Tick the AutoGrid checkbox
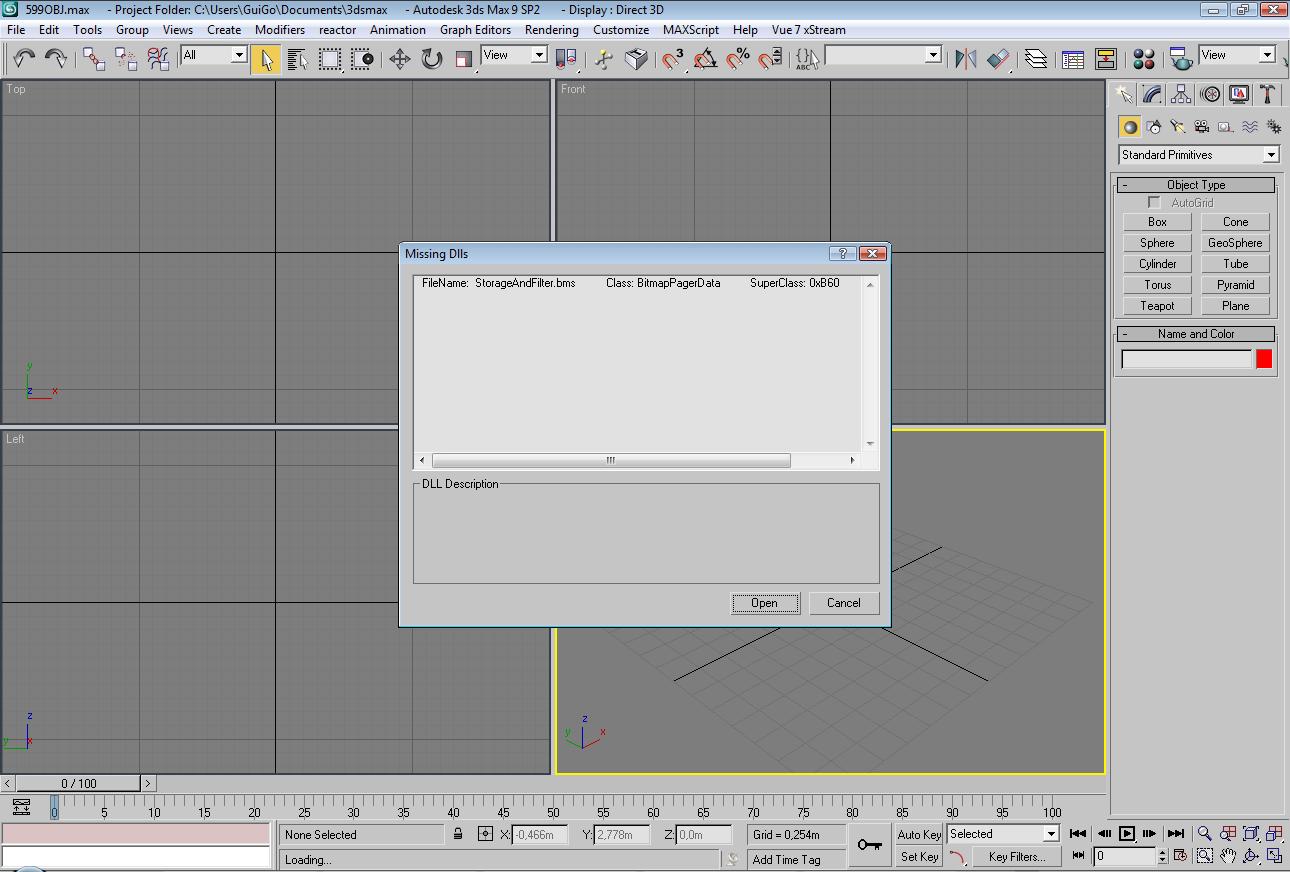Viewport: 1290px width, 872px height. click(1154, 203)
